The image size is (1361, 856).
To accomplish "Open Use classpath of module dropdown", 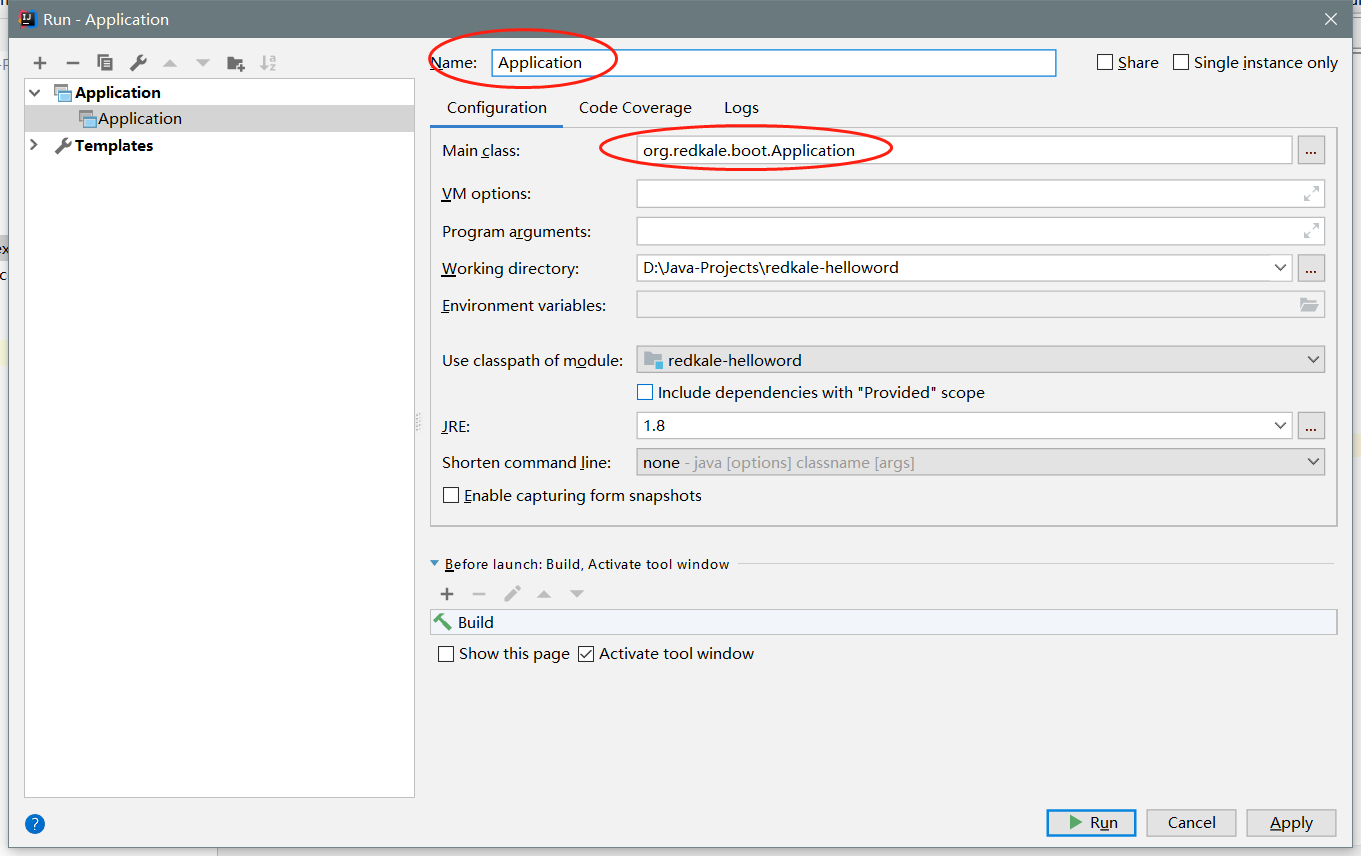I will coord(980,360).
